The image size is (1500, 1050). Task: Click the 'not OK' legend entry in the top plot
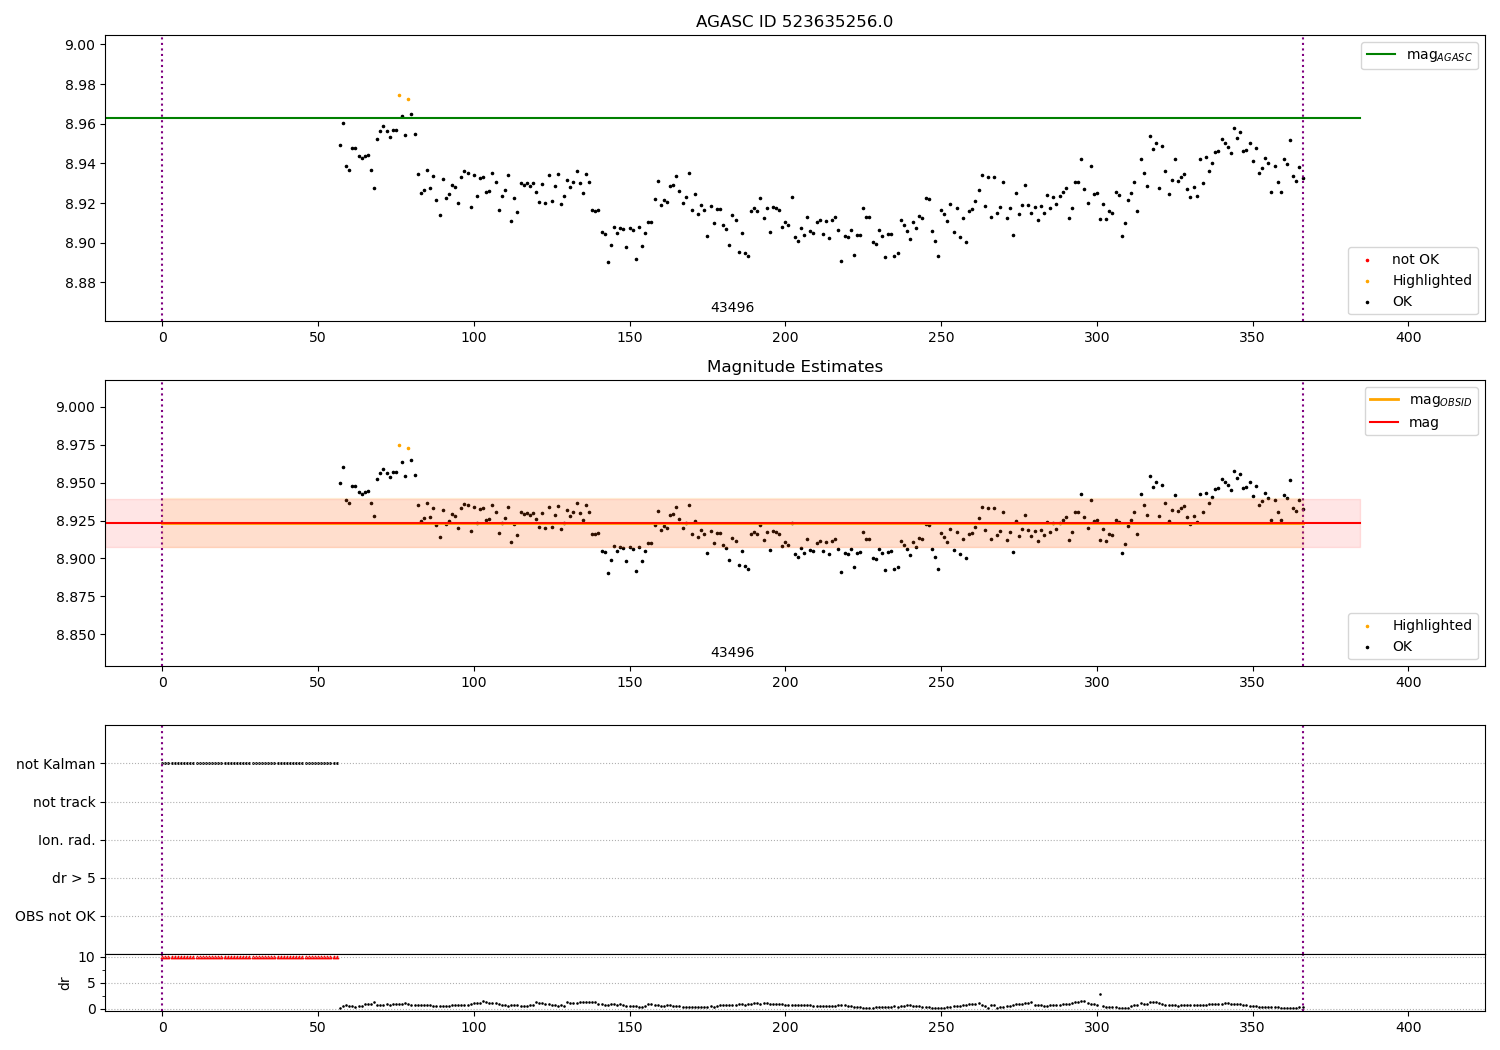[x=1402, y=260]
